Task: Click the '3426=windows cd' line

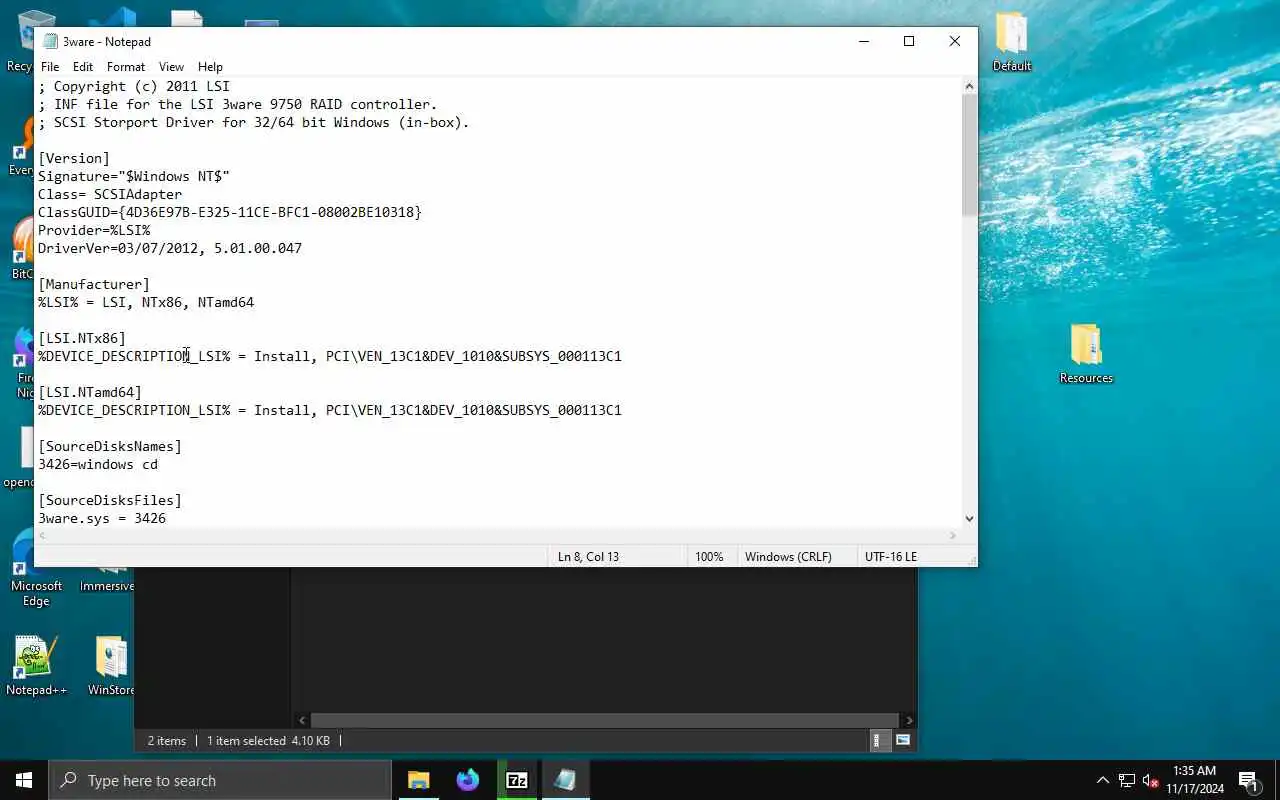Action: point(98,464)
